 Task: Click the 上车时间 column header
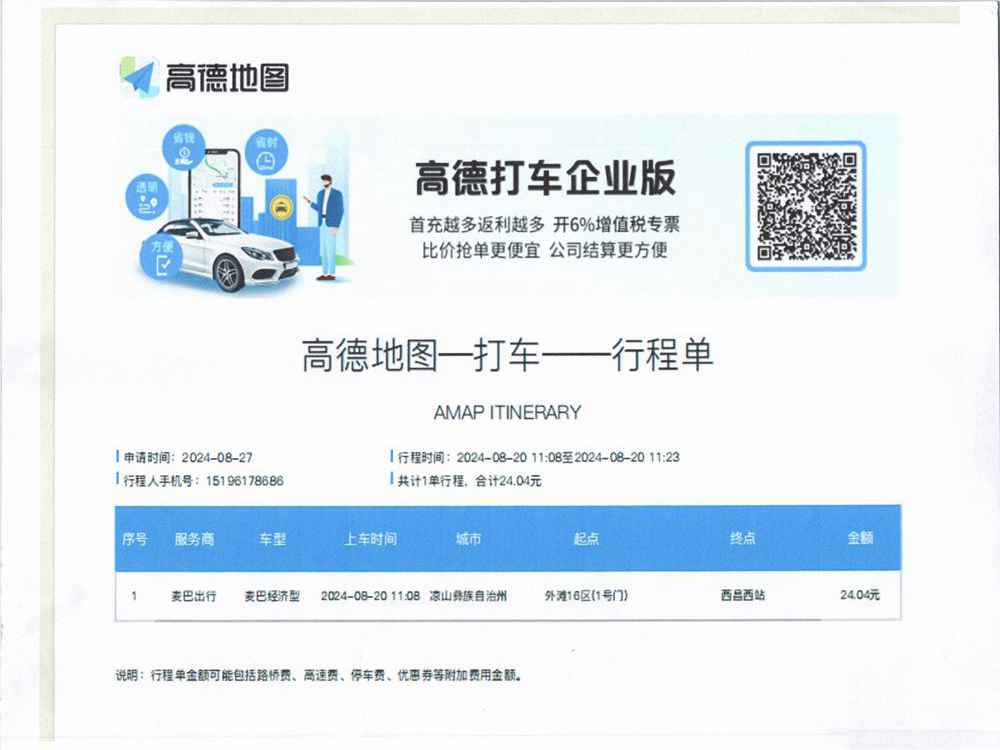371,539
